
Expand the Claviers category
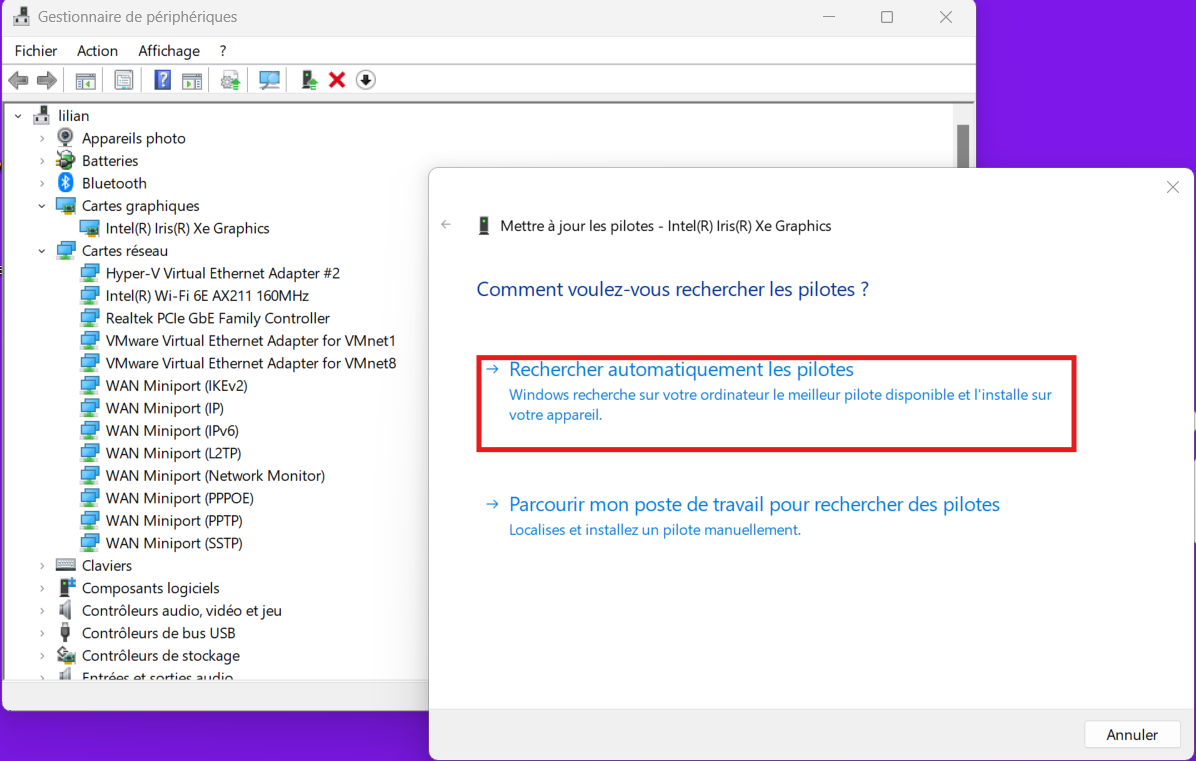pyautogui.click(x=42, y=566)
